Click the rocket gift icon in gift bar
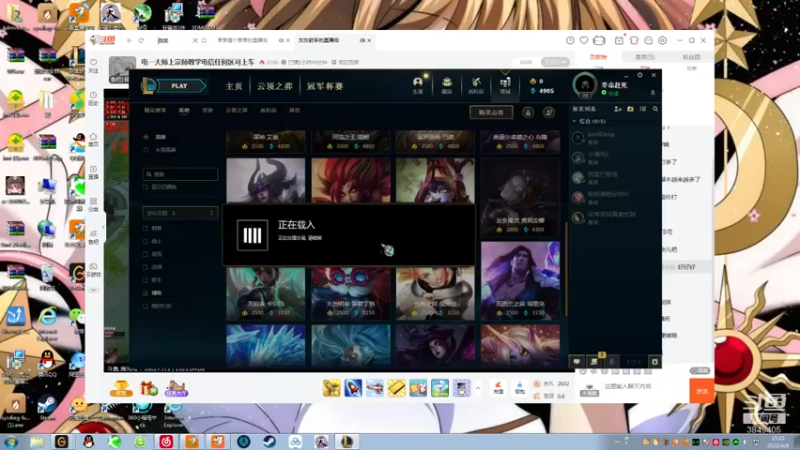Viewport: 800px width, 450px height. point(353,388)
